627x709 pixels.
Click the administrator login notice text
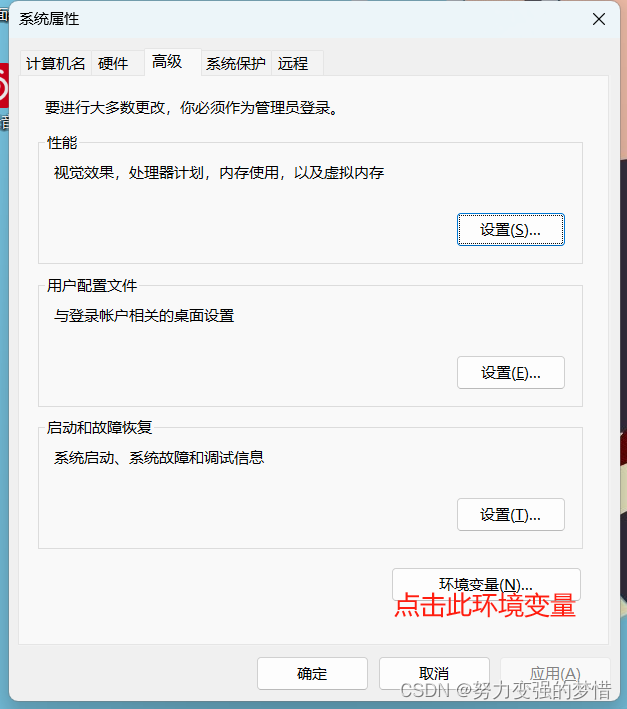(x=192, y=108)
